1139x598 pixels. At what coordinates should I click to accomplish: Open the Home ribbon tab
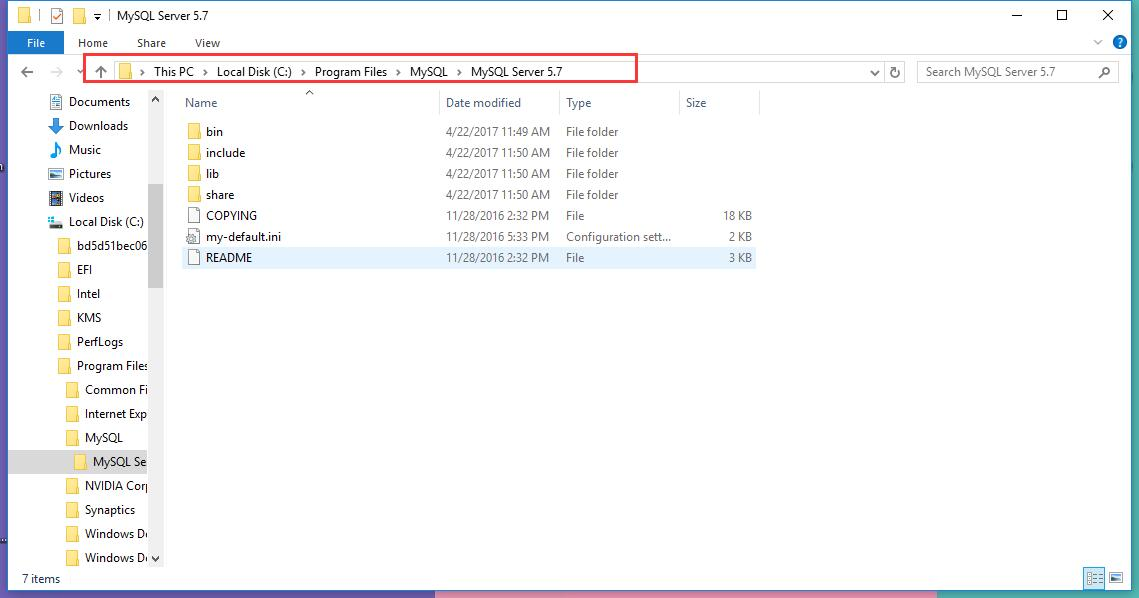pos(93,43)
